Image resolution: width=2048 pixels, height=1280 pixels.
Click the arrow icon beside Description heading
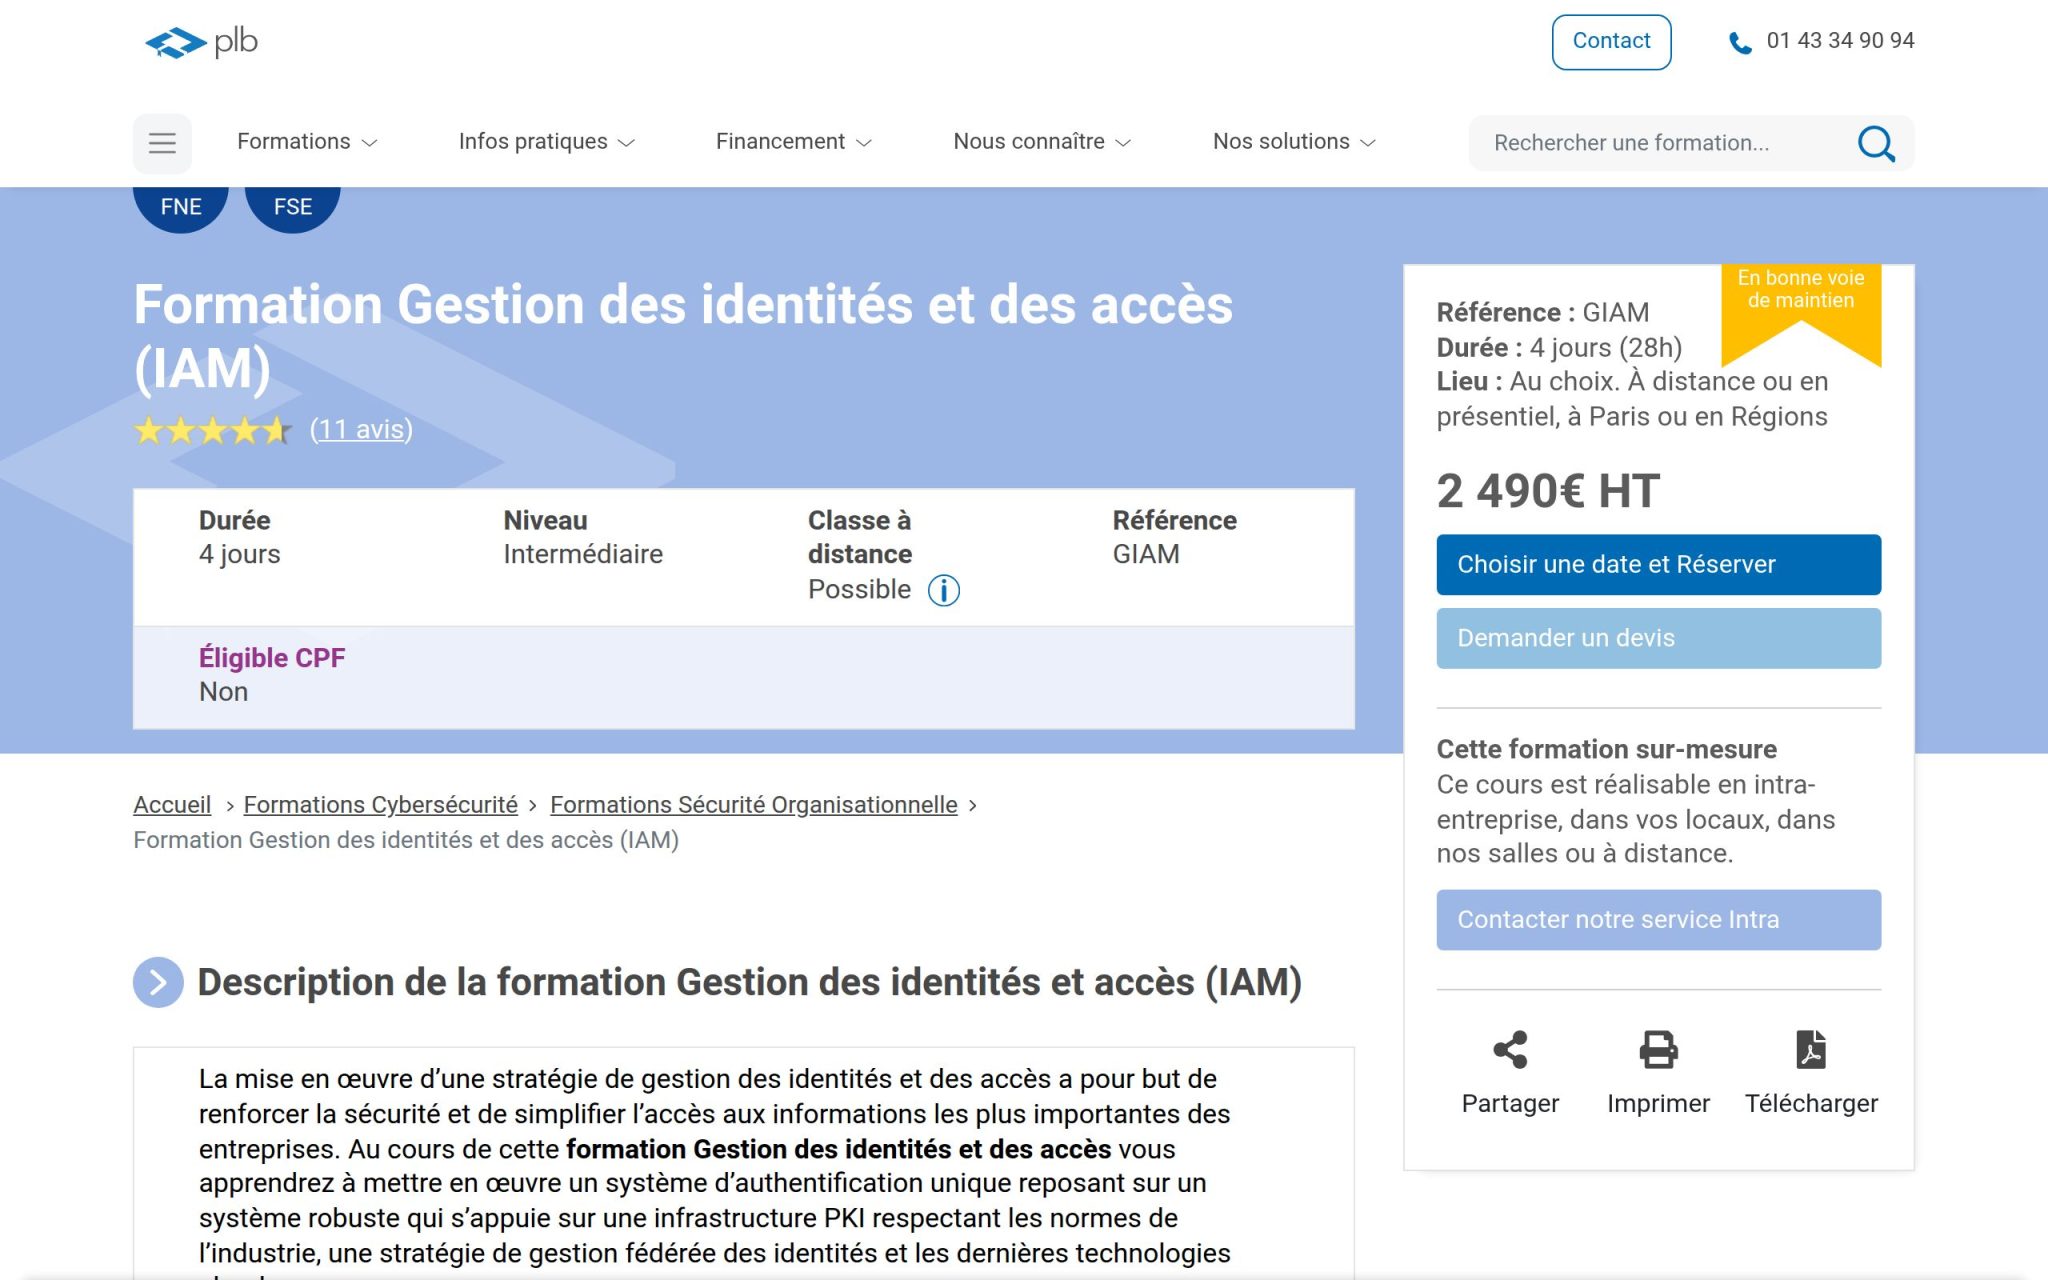(158, 982)
